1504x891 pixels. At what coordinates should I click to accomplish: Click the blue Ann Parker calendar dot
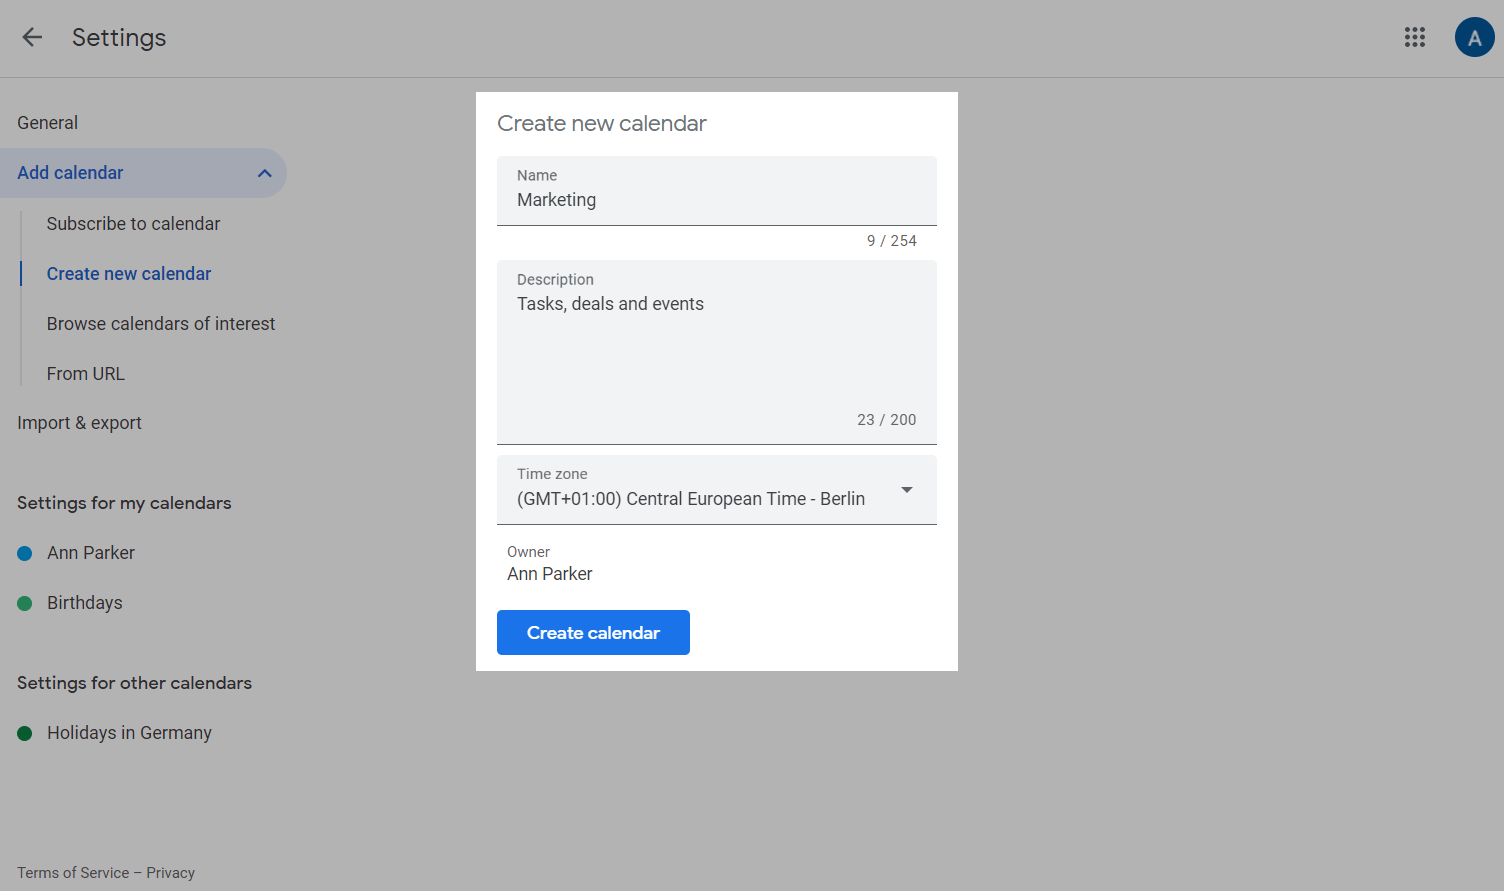tap(25, 553)
